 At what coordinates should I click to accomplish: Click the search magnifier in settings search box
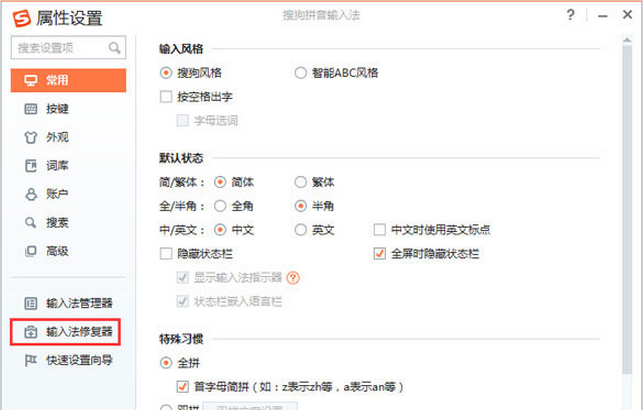(114, 48)
